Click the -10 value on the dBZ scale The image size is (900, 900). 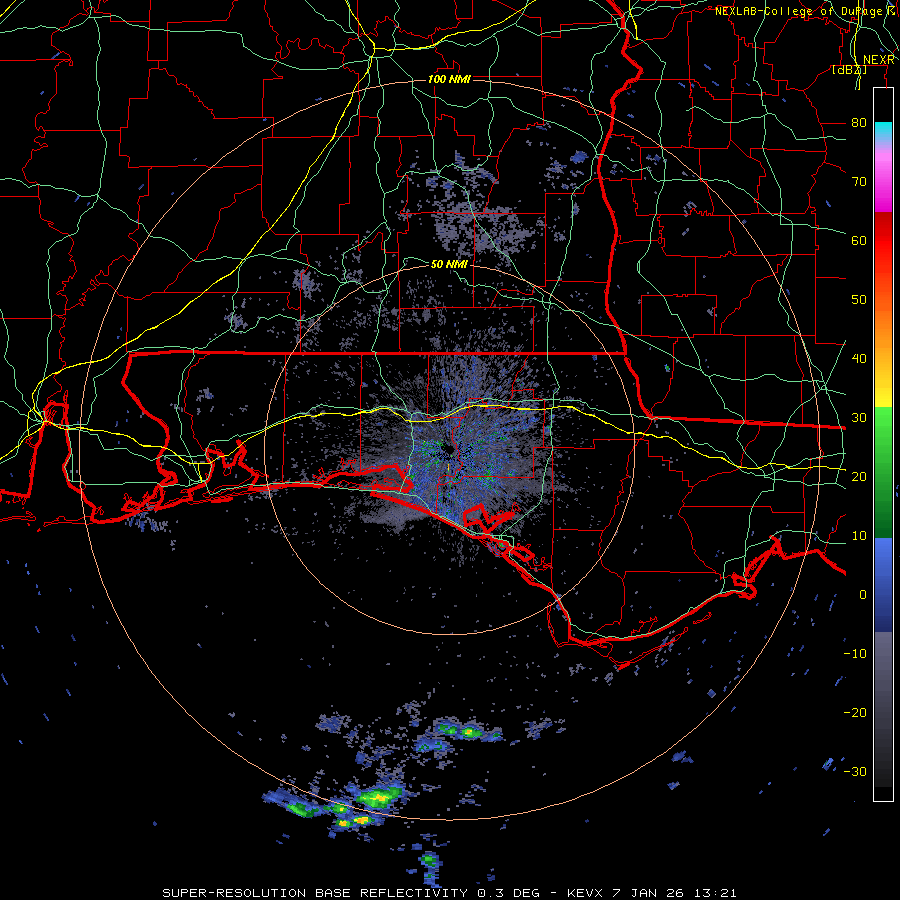[x=855, y=654]
